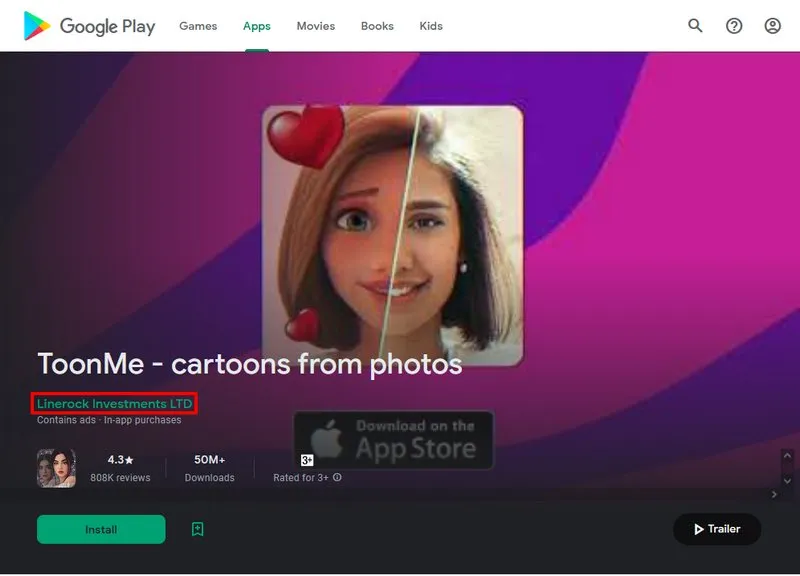Click the ToonMe - cartoons from photos title
The width and height of the screenshot is (800, 576).
[250, 364]
